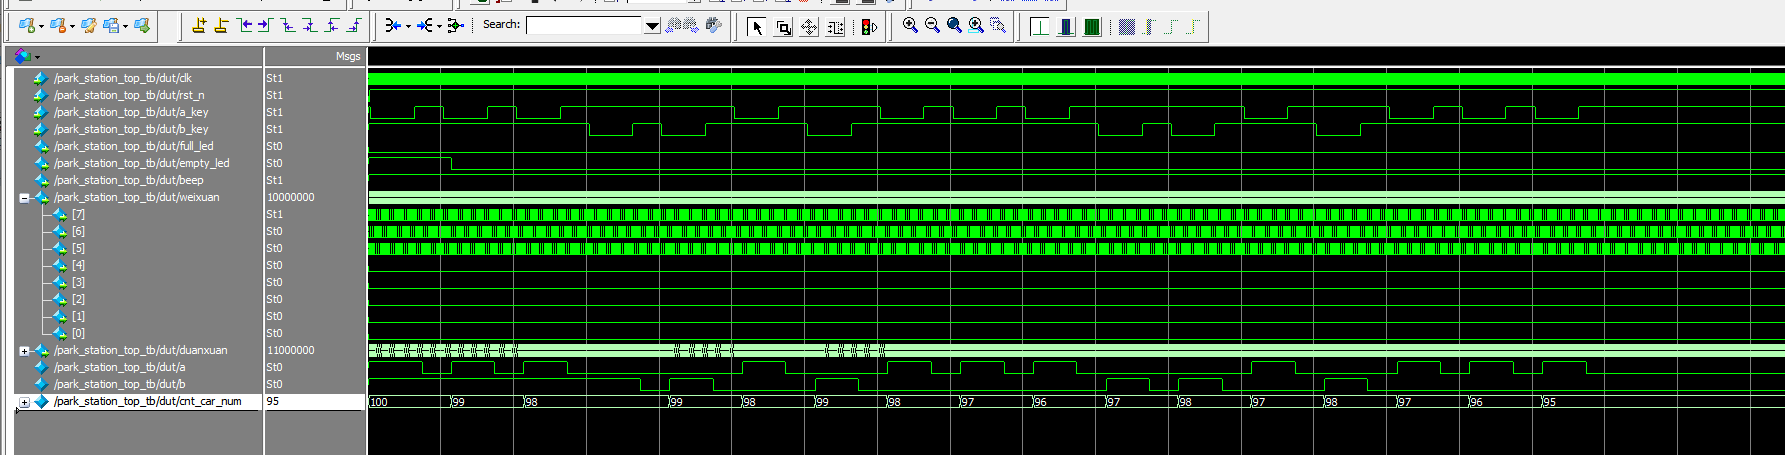Open search options wrench icon
Screen dimensions: 1785x455
pyautogui.click(x=713, y=25)
